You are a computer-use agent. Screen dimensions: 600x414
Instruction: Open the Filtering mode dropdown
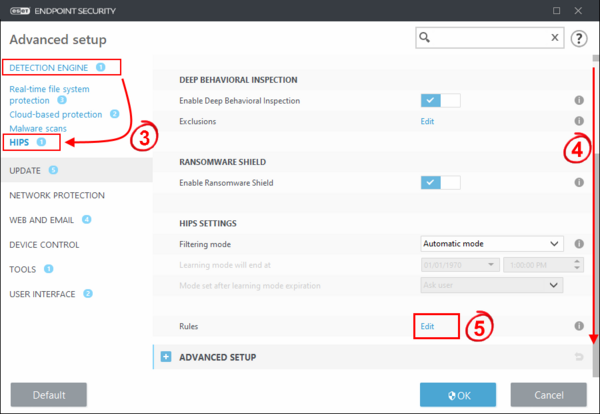(x=492, y=243)
